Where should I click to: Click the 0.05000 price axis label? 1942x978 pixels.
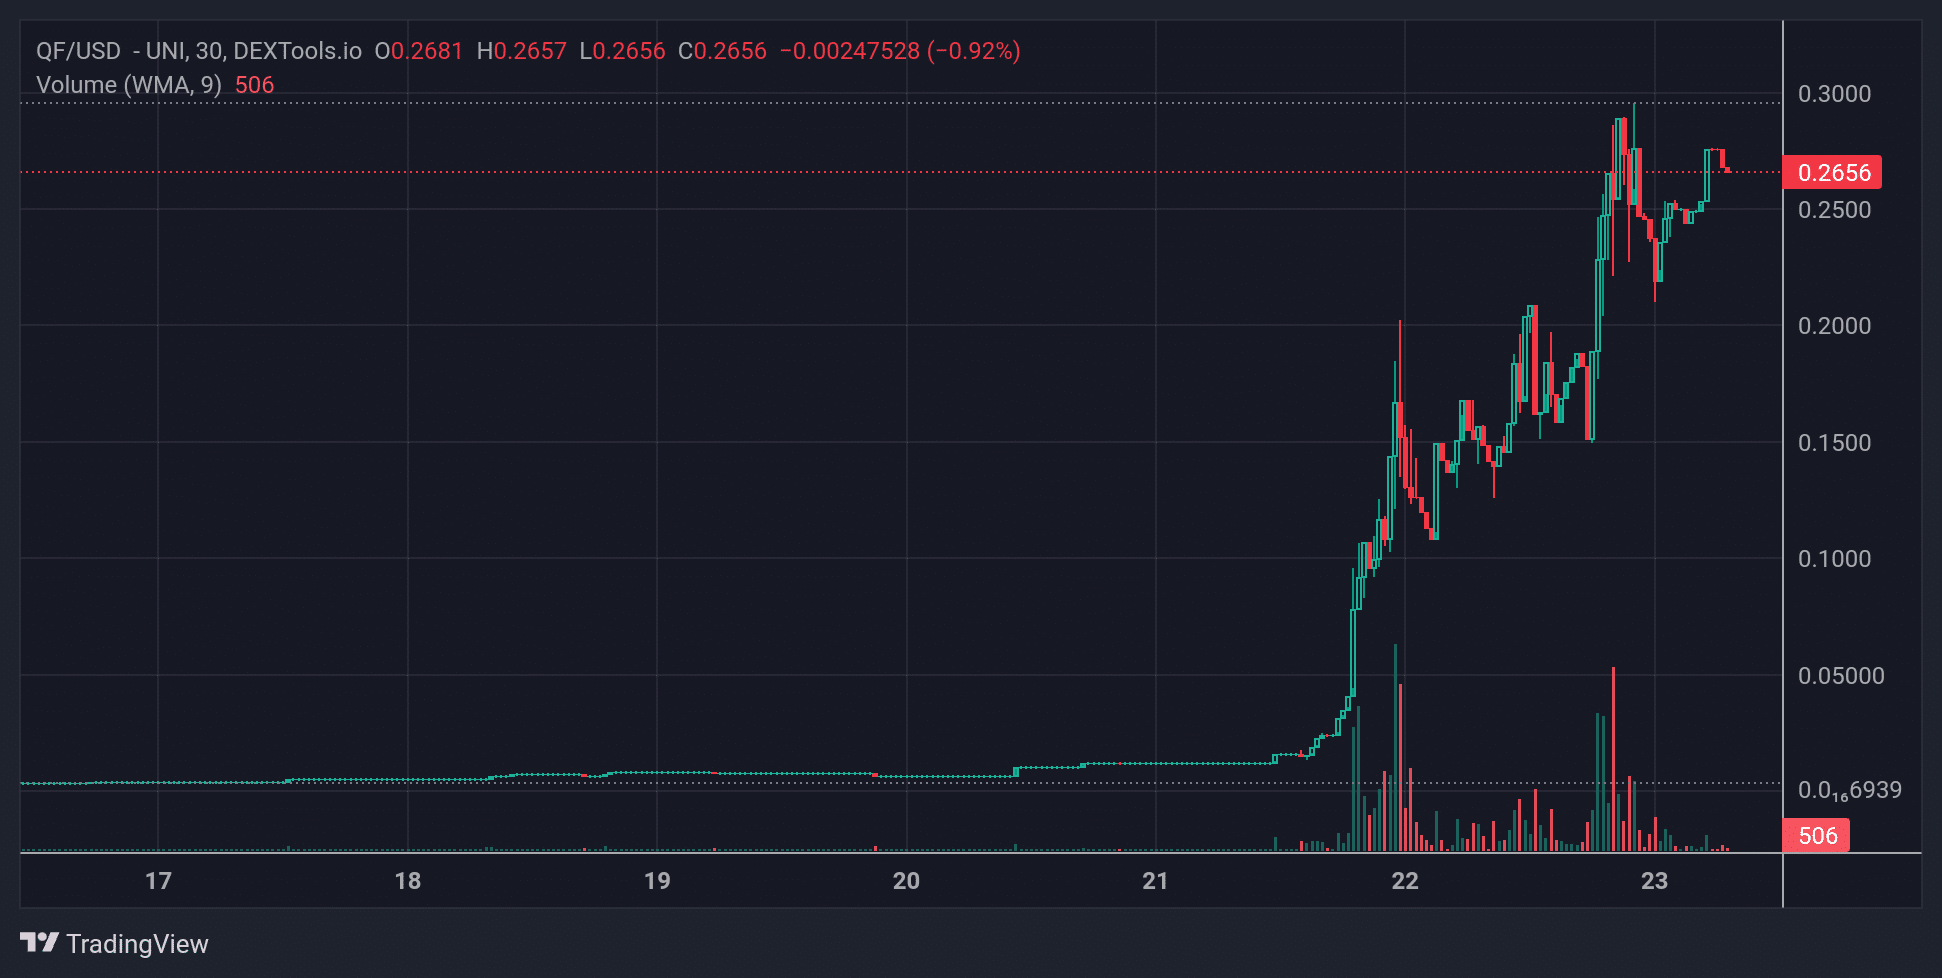point(1841,676)
